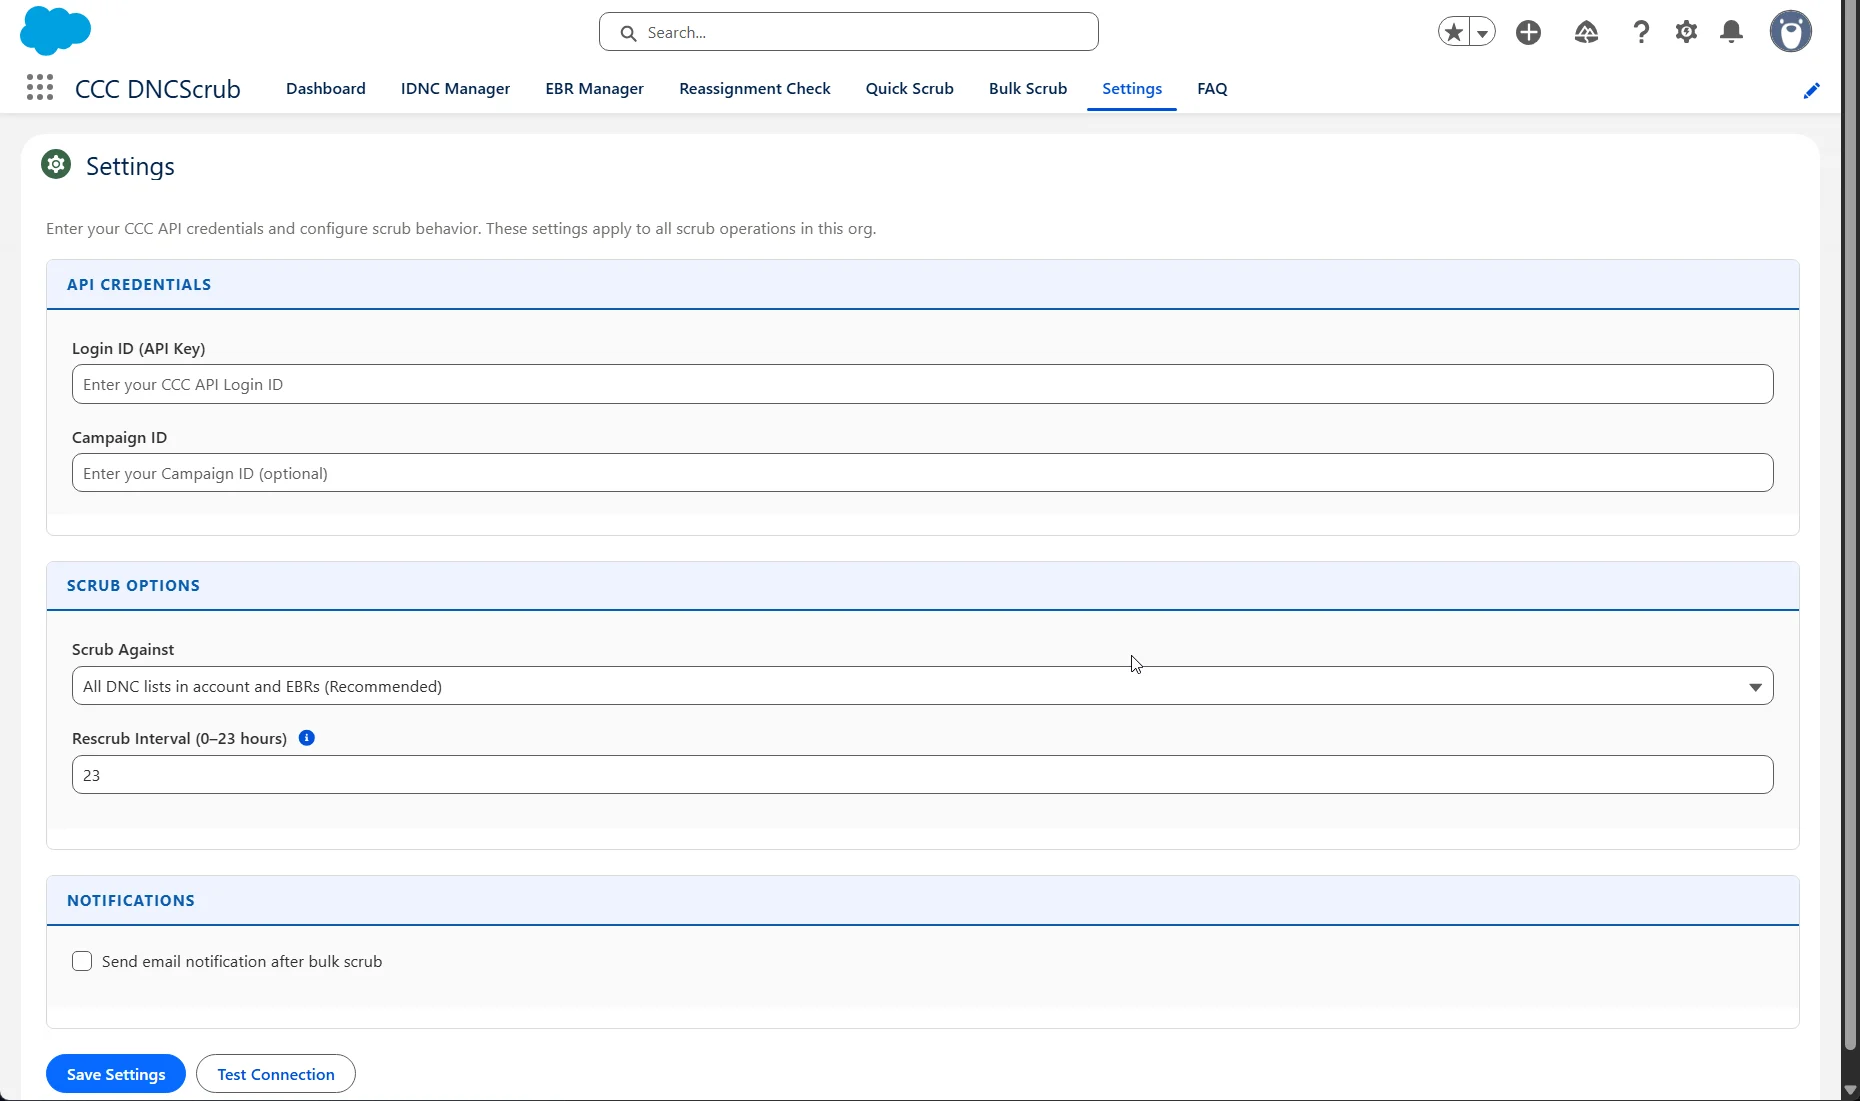Open the Quick Scrub tab
Screen dimensions: 1860x1101
click(x=910, y=88)
